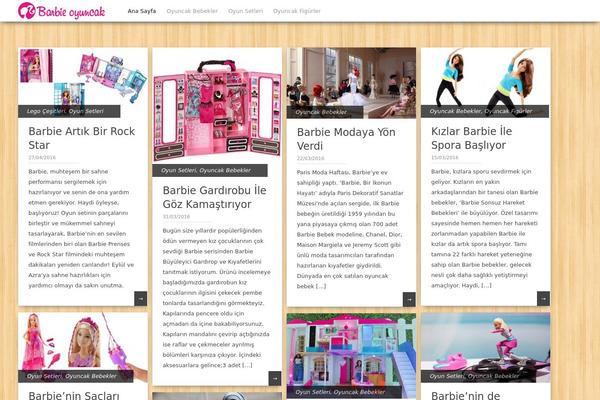The height and width of the screenshot is (400, 600).
Task: Open the Barbie on jet ski thumbnail
Action: point(486,347)
